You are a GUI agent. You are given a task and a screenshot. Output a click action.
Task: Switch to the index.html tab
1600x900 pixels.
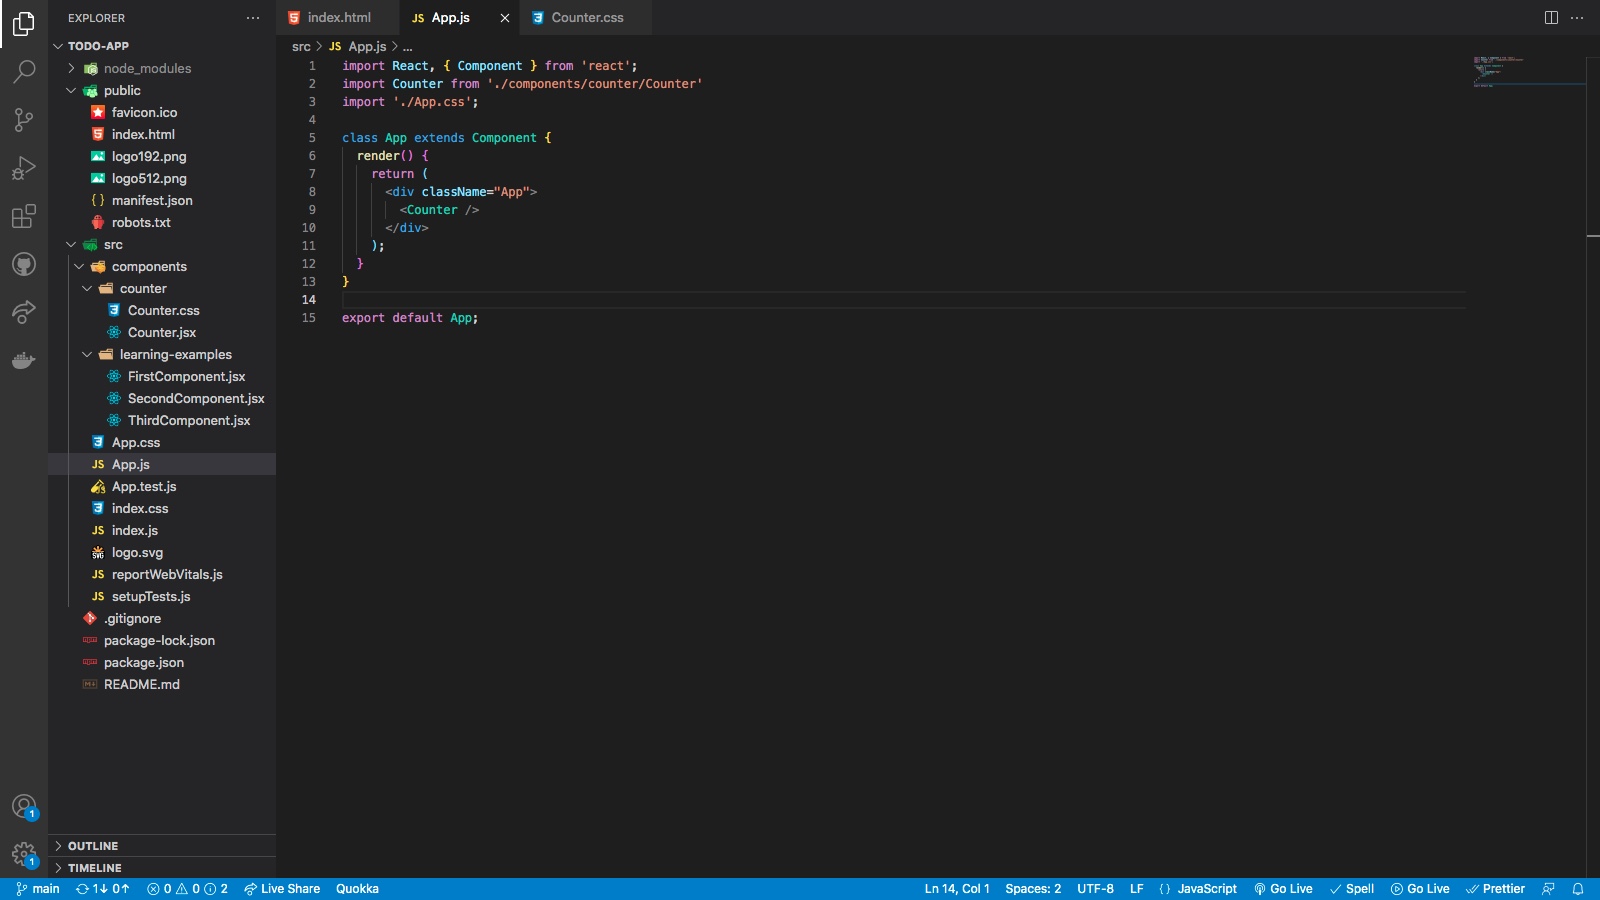[x=339, y=18]
